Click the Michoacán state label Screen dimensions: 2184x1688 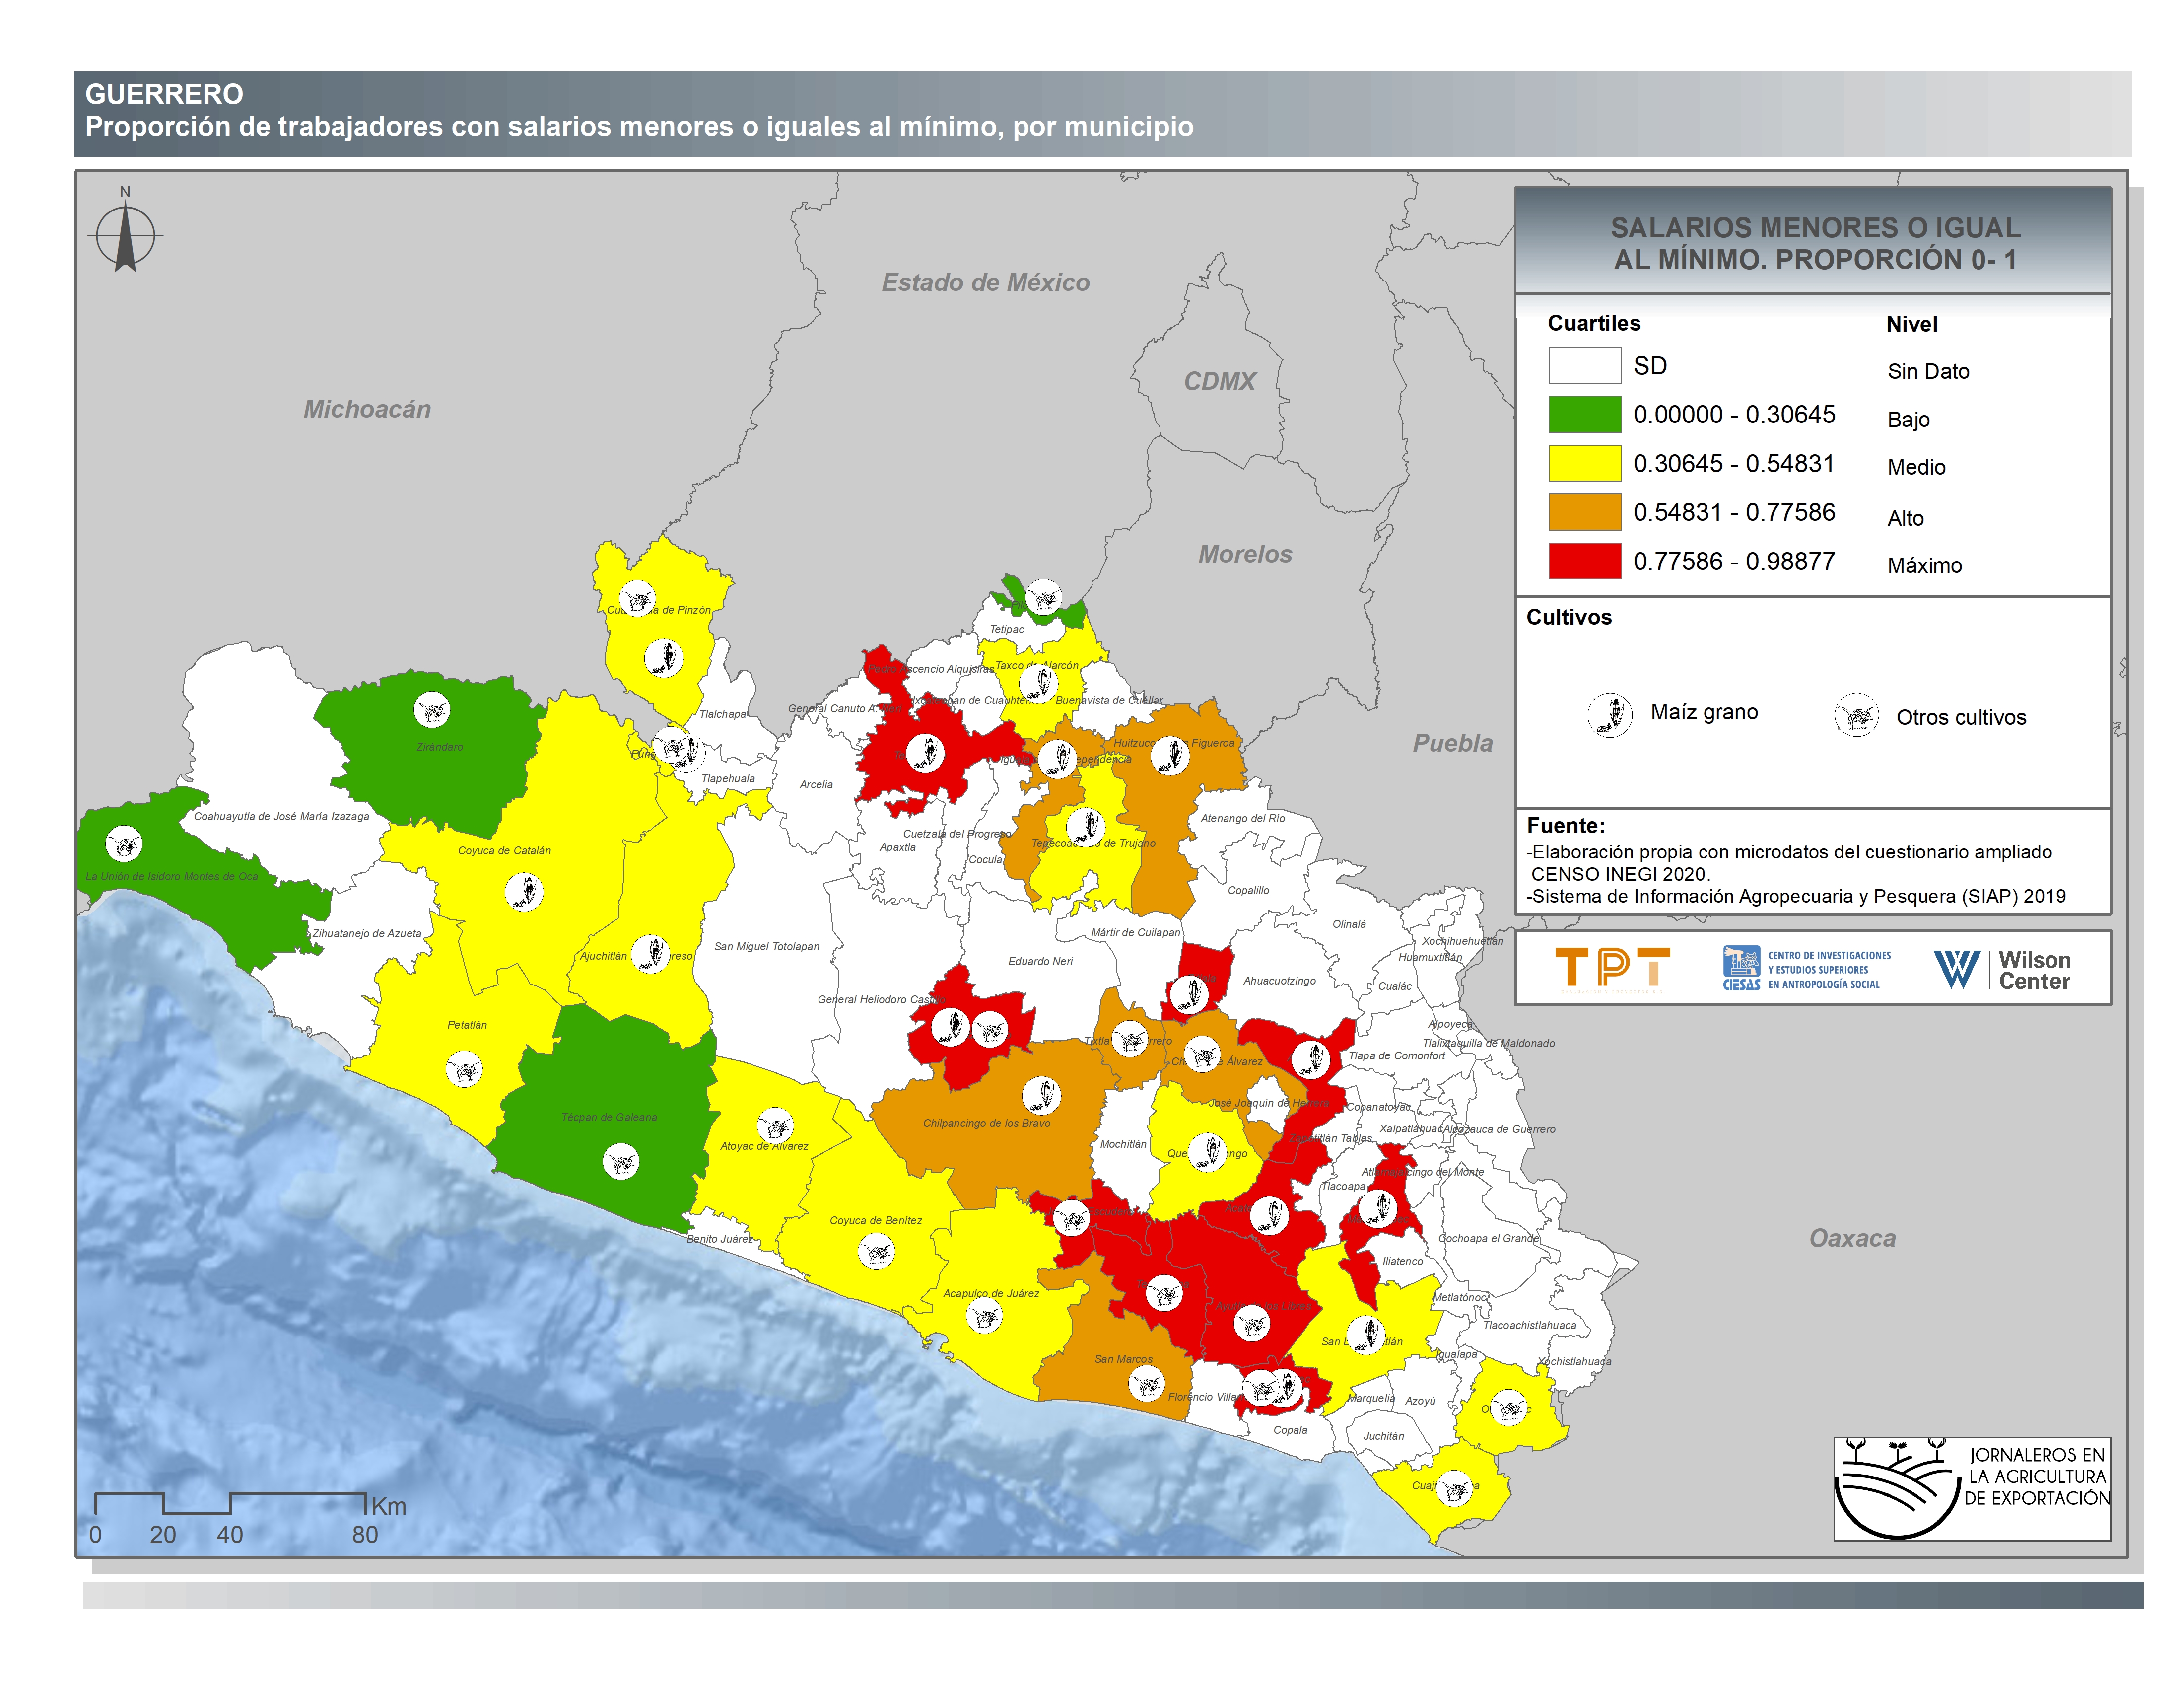(367, 409)
